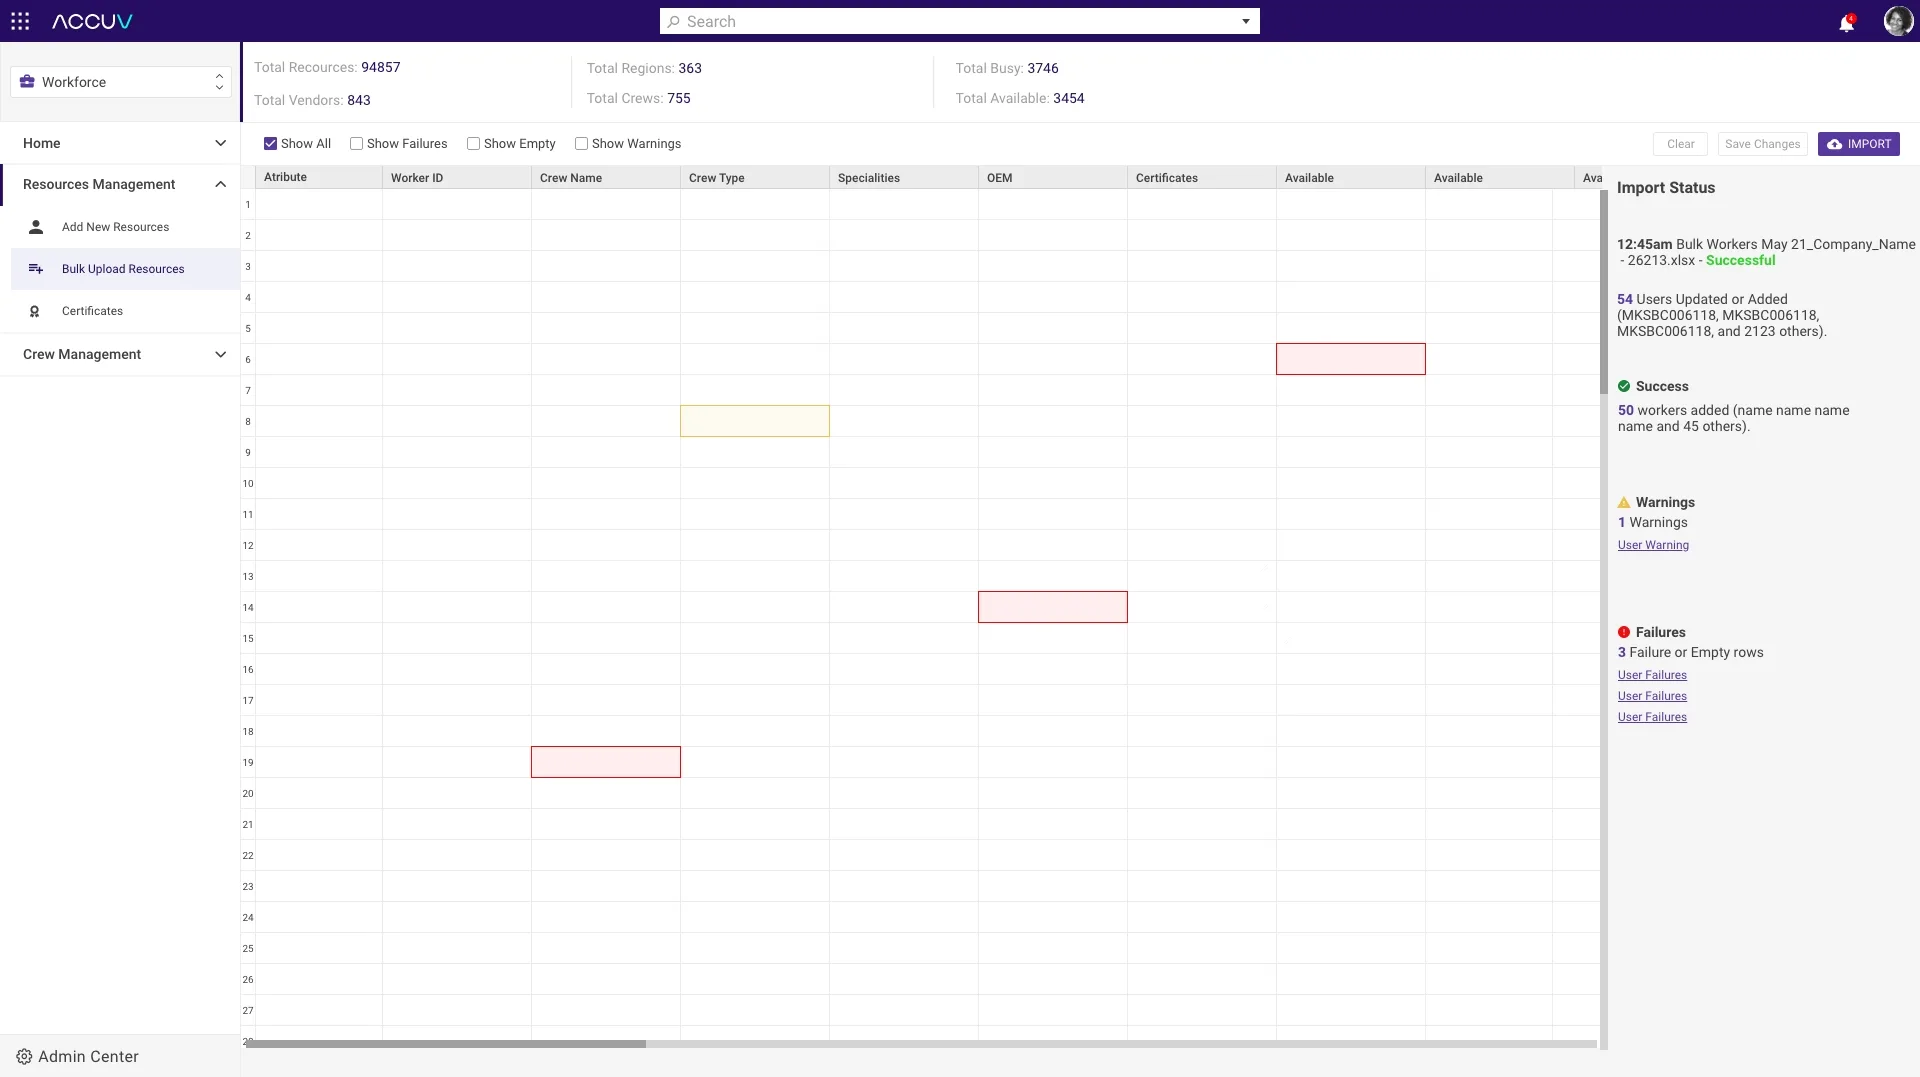Screen dimensions: 1920x1077
Task: Click the Crew Name column header
Action: tap(605, 177)
